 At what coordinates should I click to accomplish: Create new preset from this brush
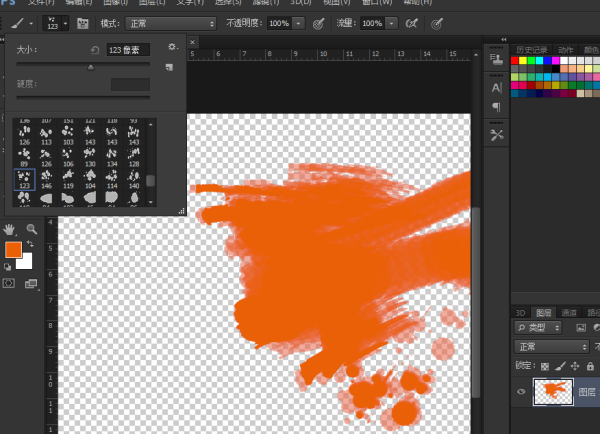[x=169, y=67]
